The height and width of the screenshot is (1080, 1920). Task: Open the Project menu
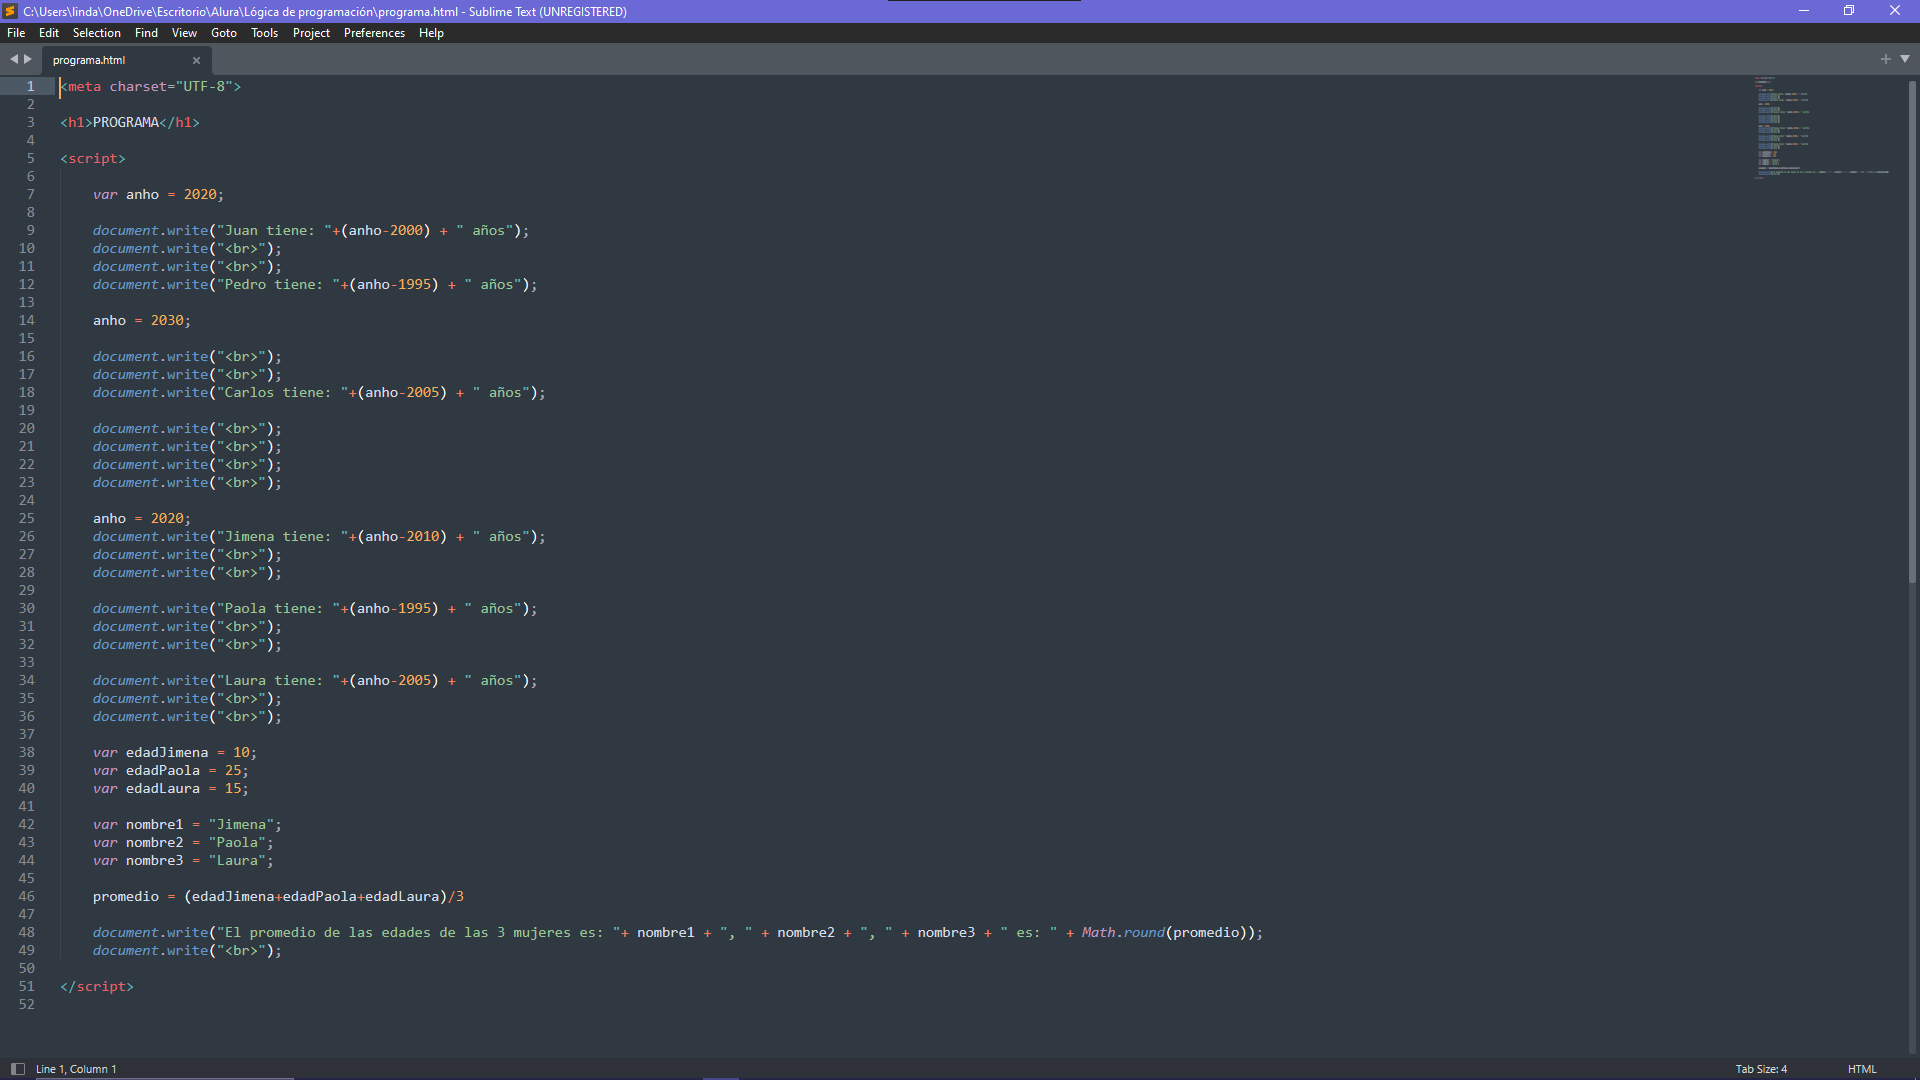[311, 33]
